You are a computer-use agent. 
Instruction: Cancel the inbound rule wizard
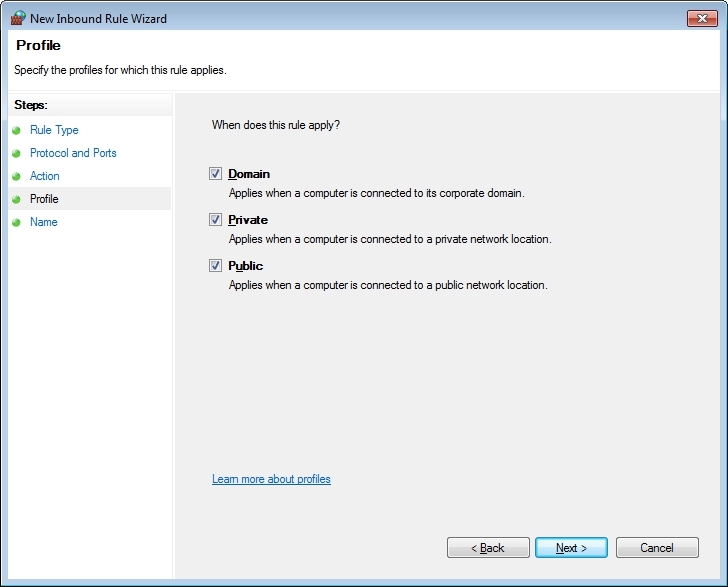pos(657,548)
